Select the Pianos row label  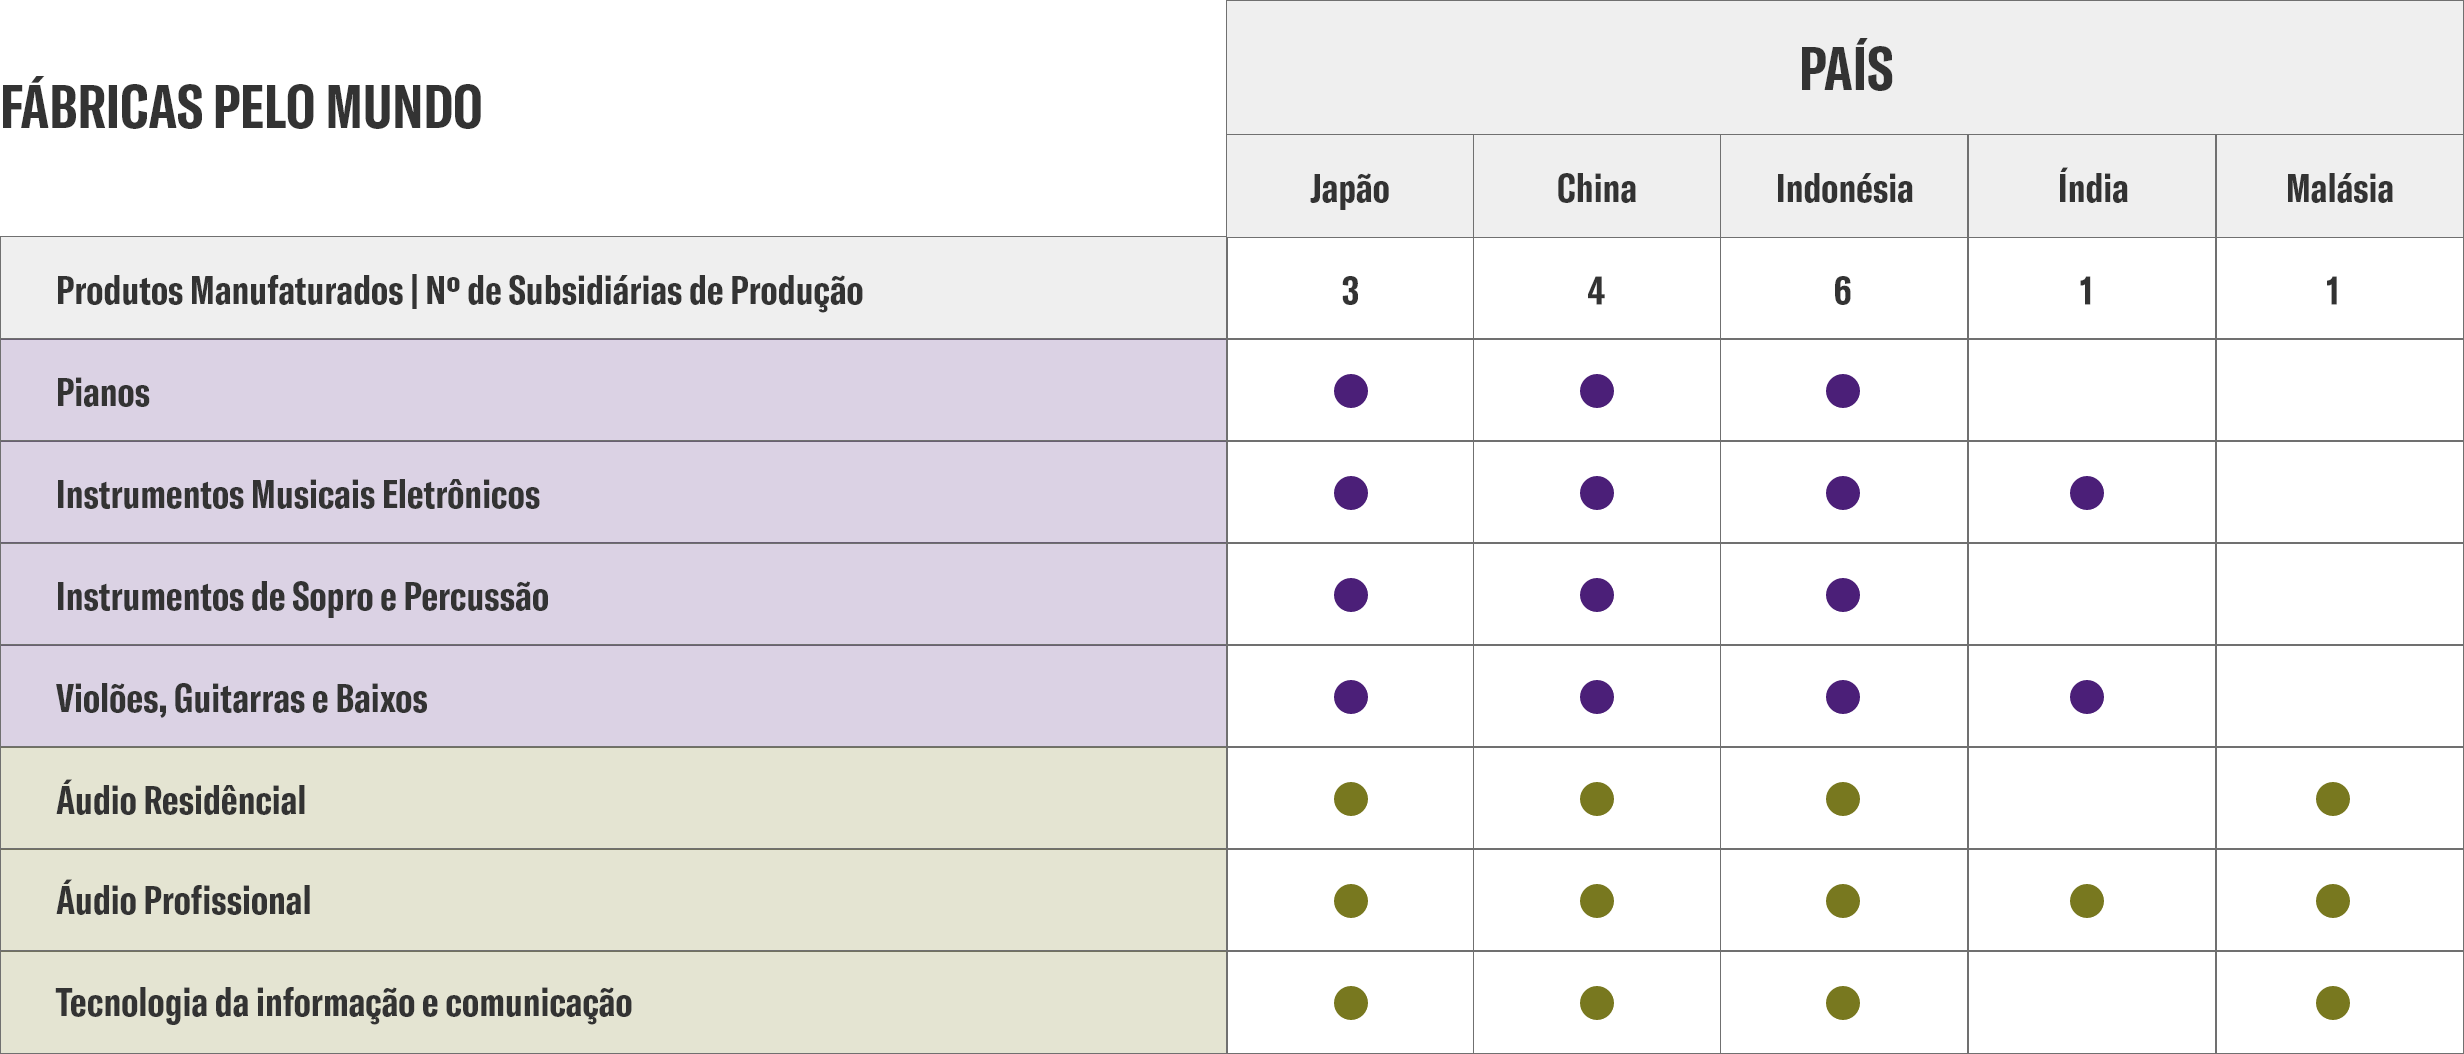tap(103, 393)
